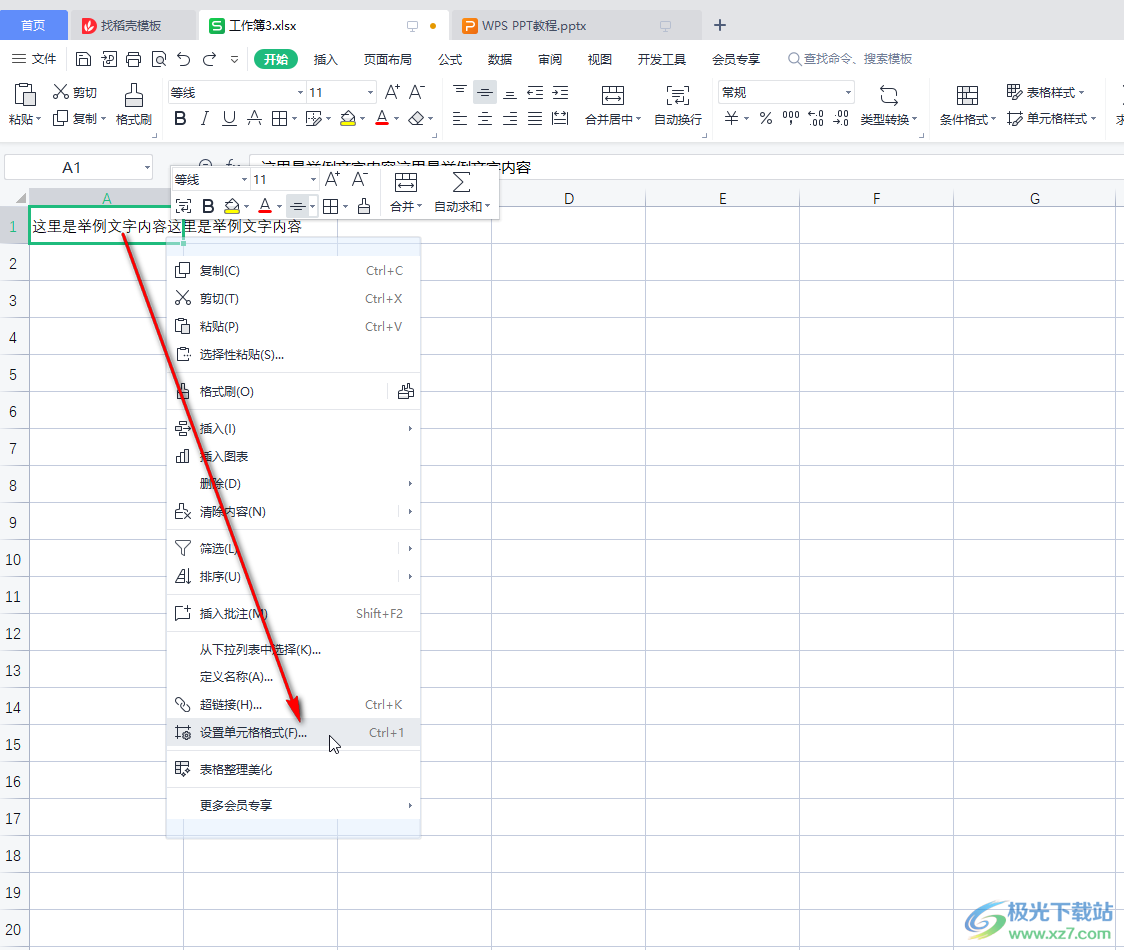Click the Redo arrow icon

point(209,60)
